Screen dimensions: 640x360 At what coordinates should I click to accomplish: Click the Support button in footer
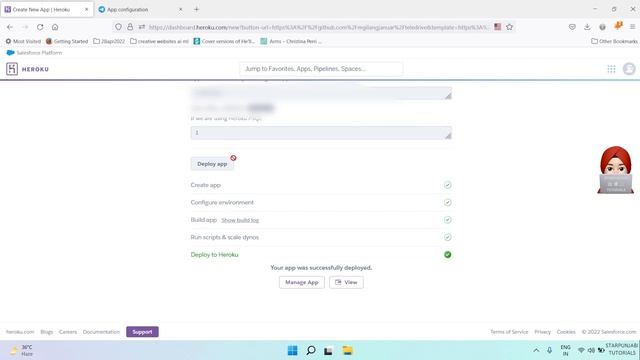point(142,332)
